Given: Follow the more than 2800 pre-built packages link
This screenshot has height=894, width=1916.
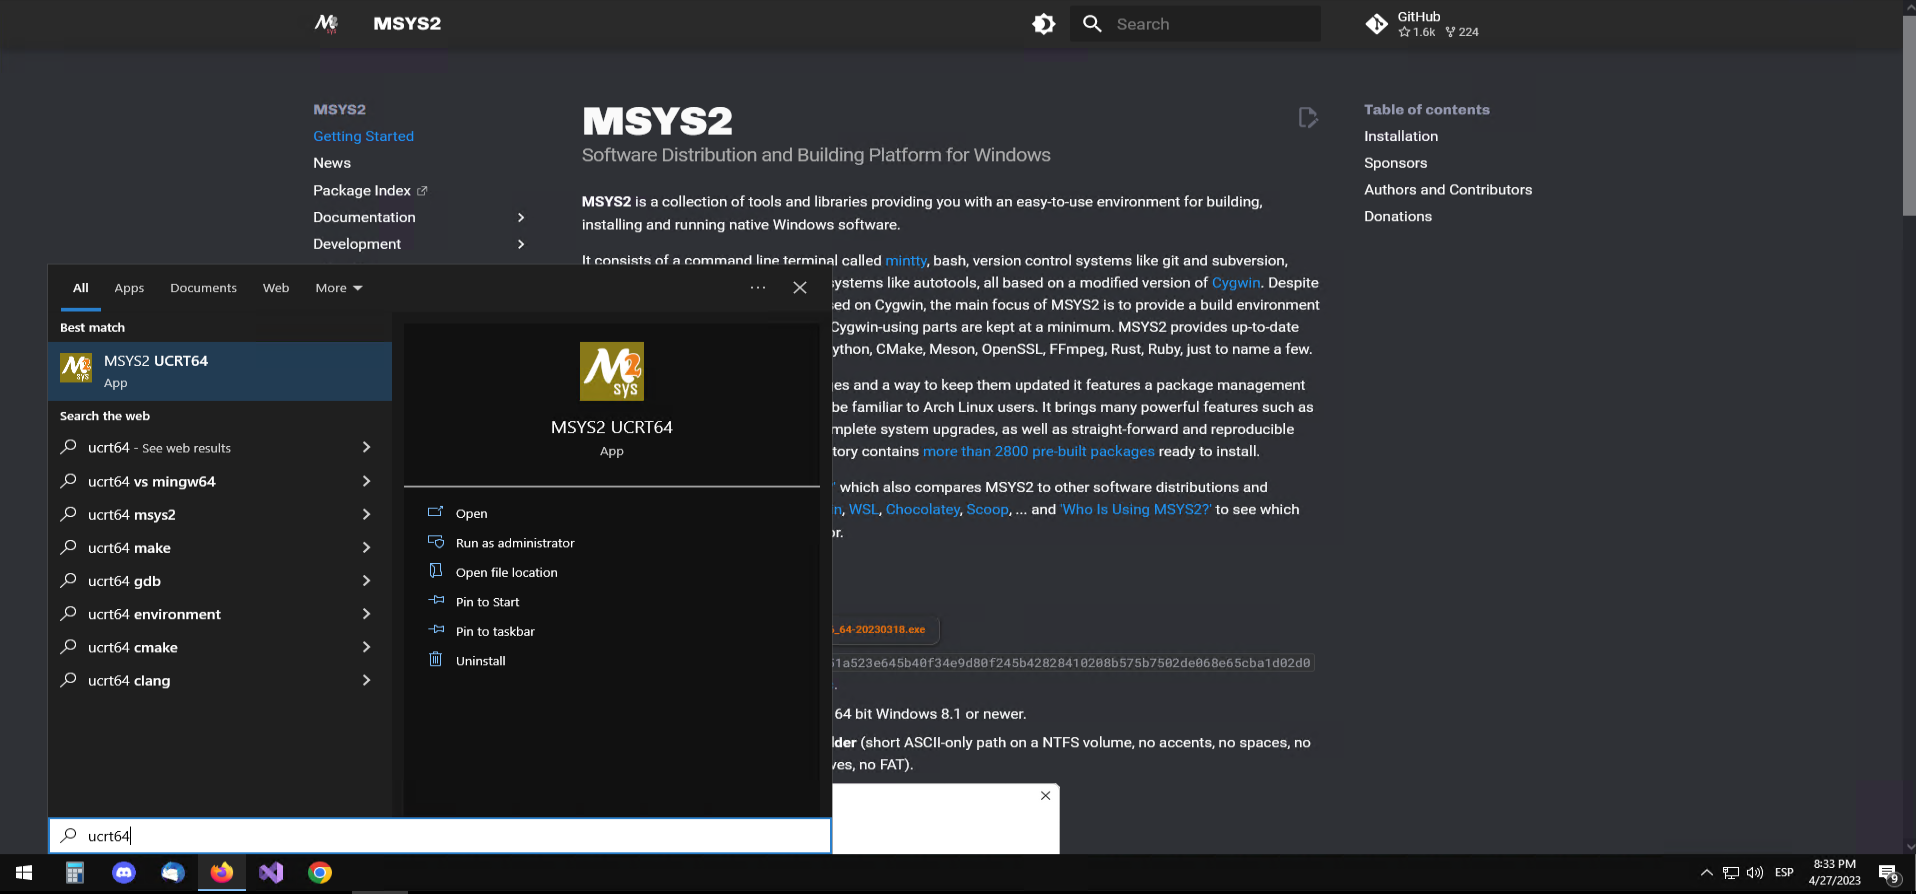Looking at the screenshot, I should tap(1038, 451).
